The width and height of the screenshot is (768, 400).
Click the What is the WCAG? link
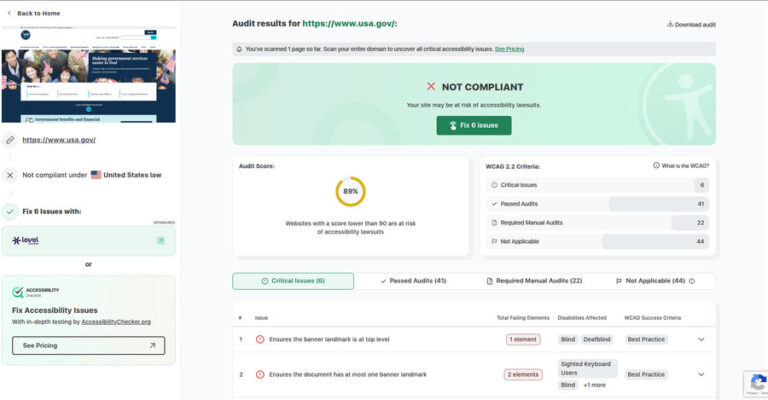pos(685,165)
